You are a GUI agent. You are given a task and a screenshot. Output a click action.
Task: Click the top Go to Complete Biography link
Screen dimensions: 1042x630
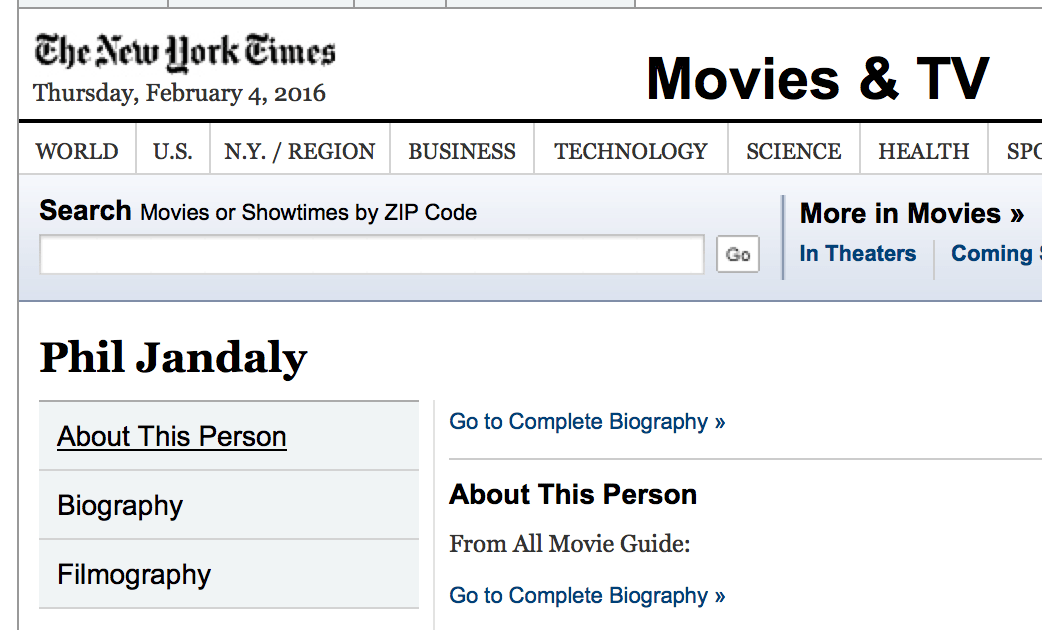pyautogui.click(x=587, y=421)
